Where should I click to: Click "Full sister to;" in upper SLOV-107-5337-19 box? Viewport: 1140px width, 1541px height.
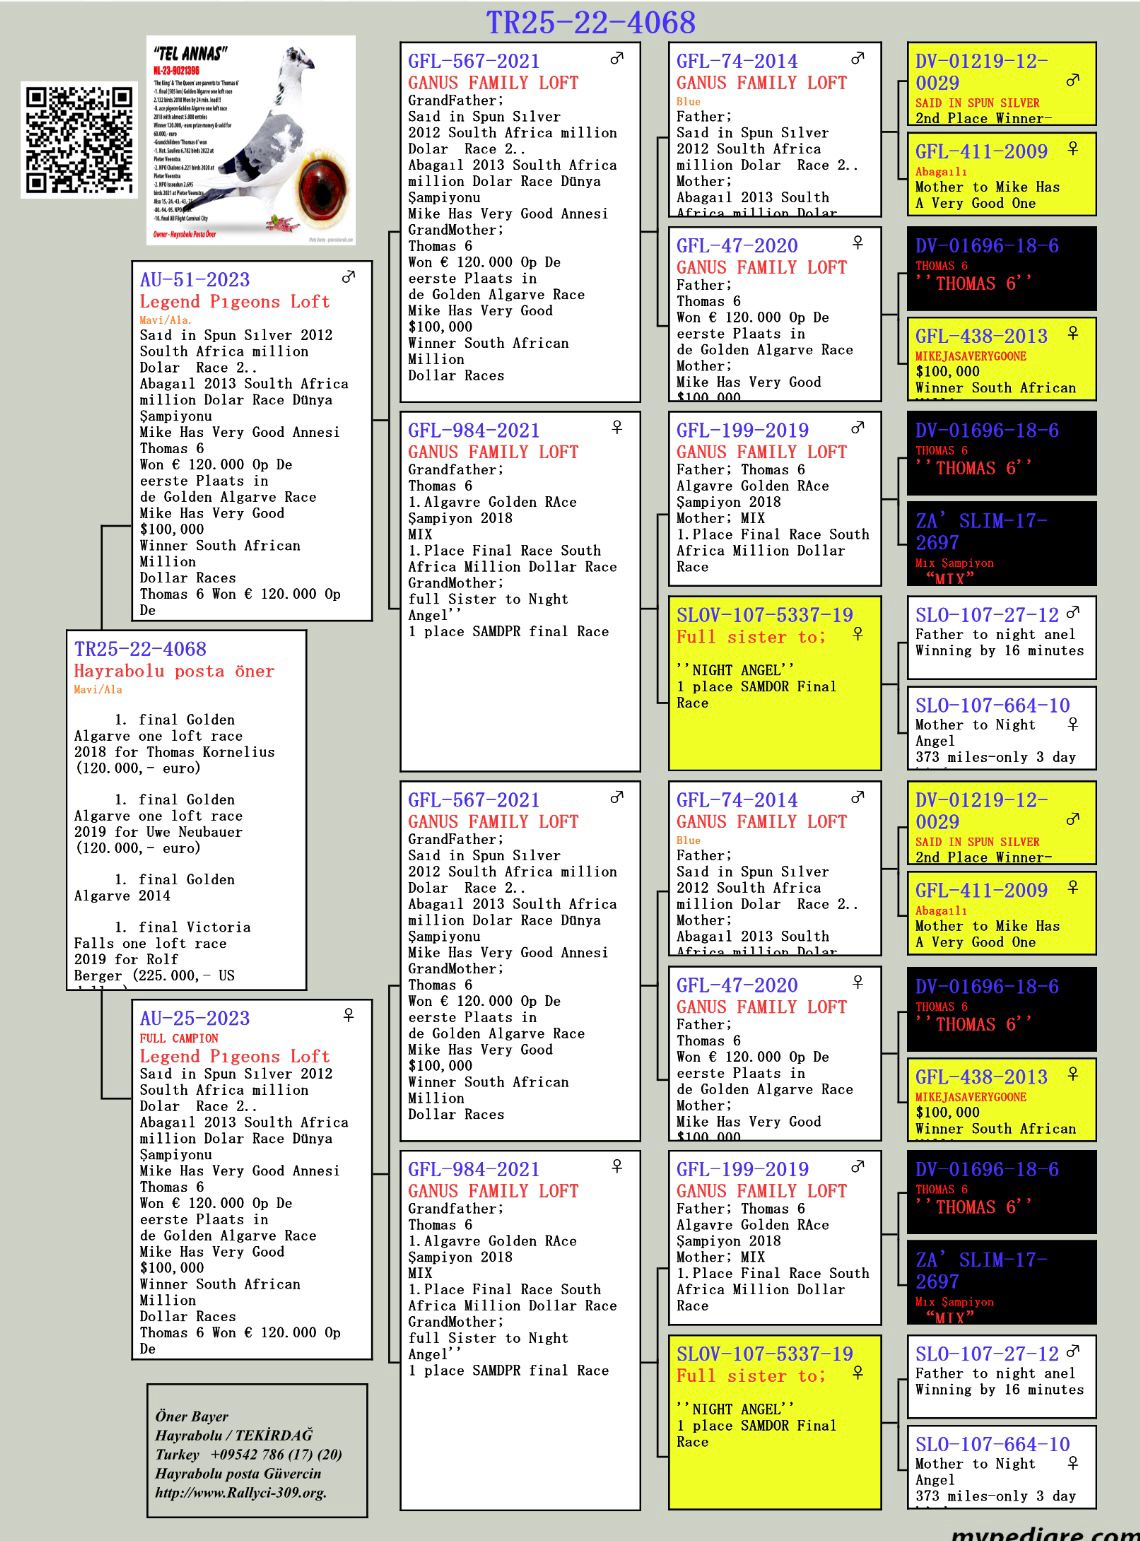751,637
